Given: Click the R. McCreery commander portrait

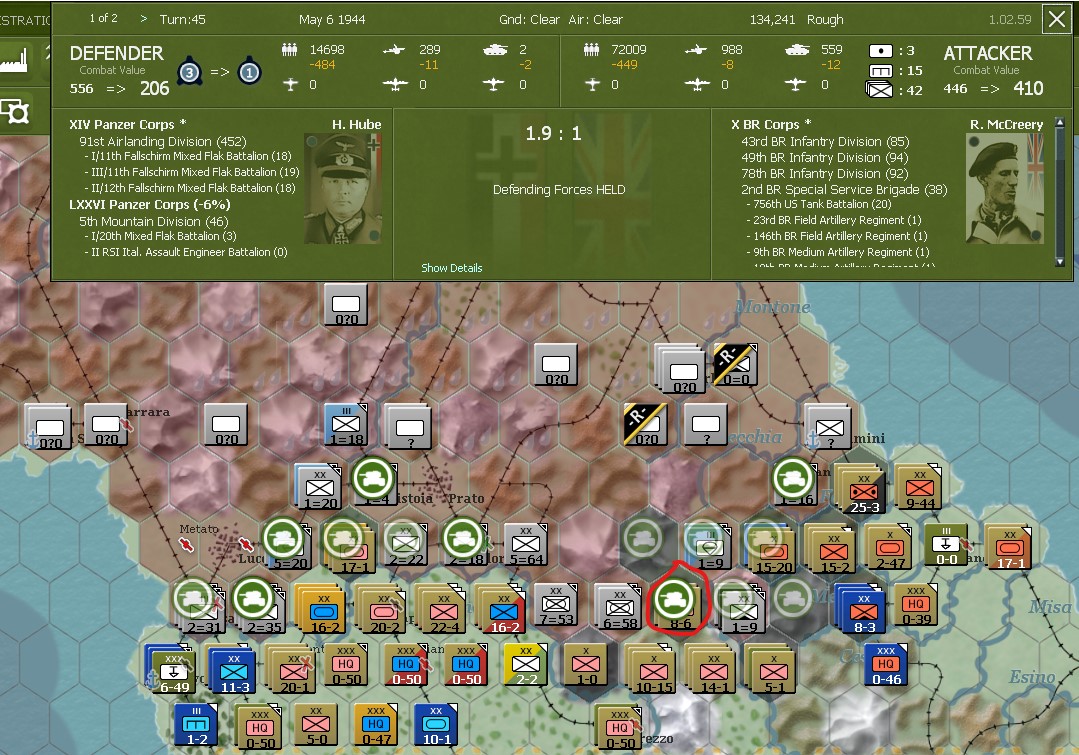Looking at the screenshot, I should click(x=1005, y=189).
